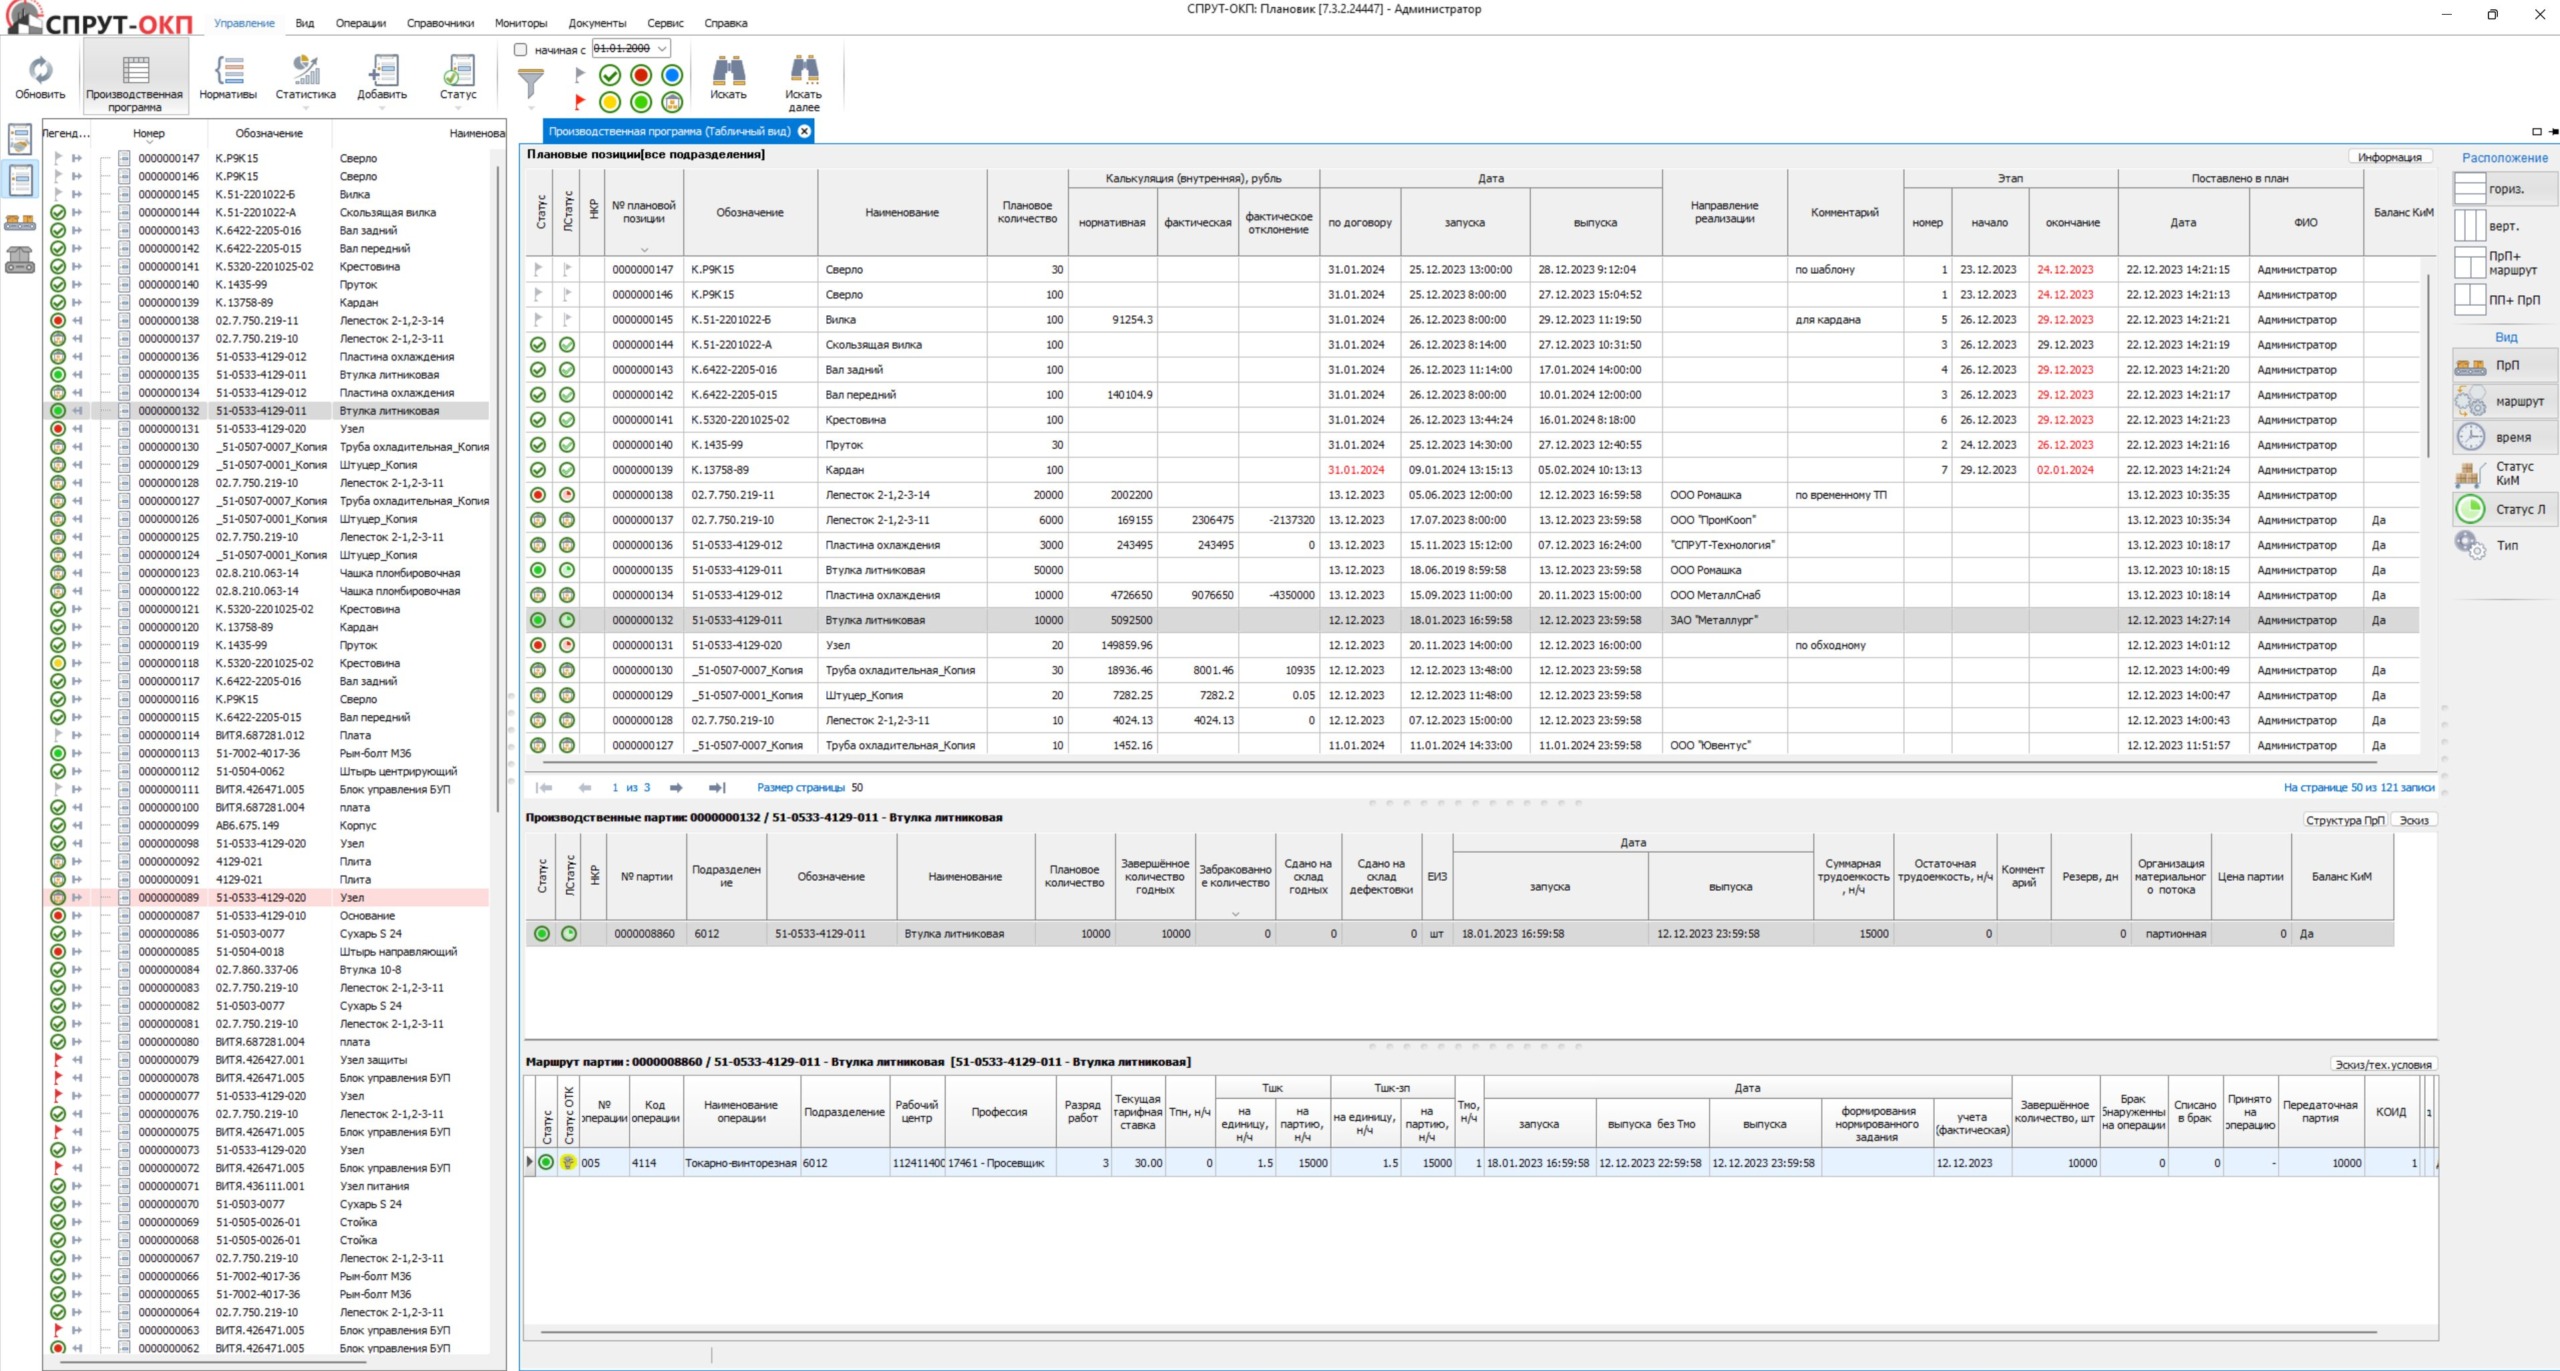Open the Справочники menu
The height and width of the screenshot is (1371, 2560).
[440, 23]
